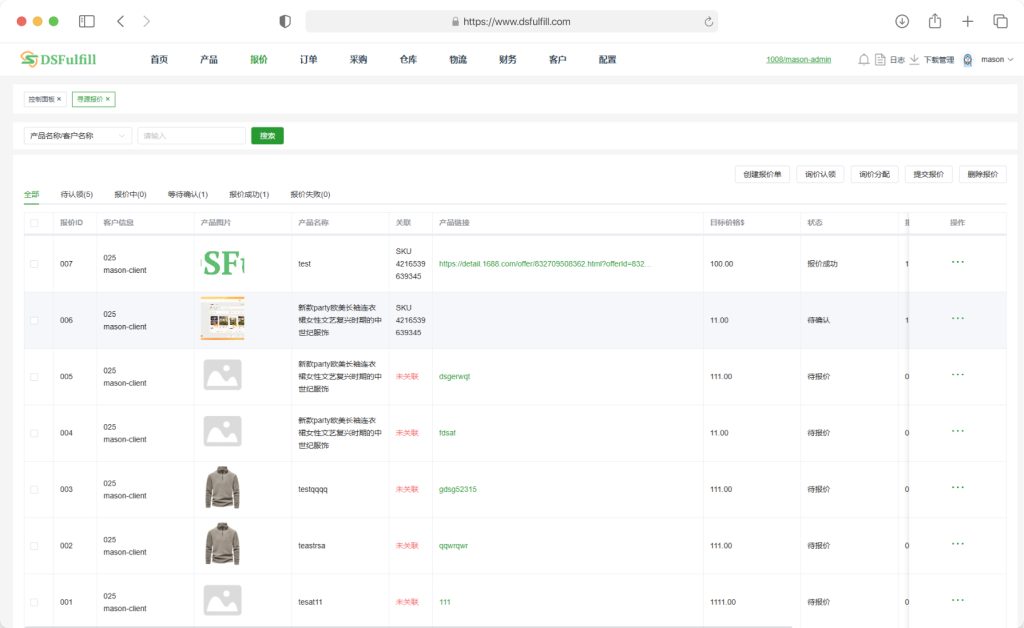Open the three-dot actions for quote 007
This screenshot has height=628, width=1024.
(x=957, y=262)
